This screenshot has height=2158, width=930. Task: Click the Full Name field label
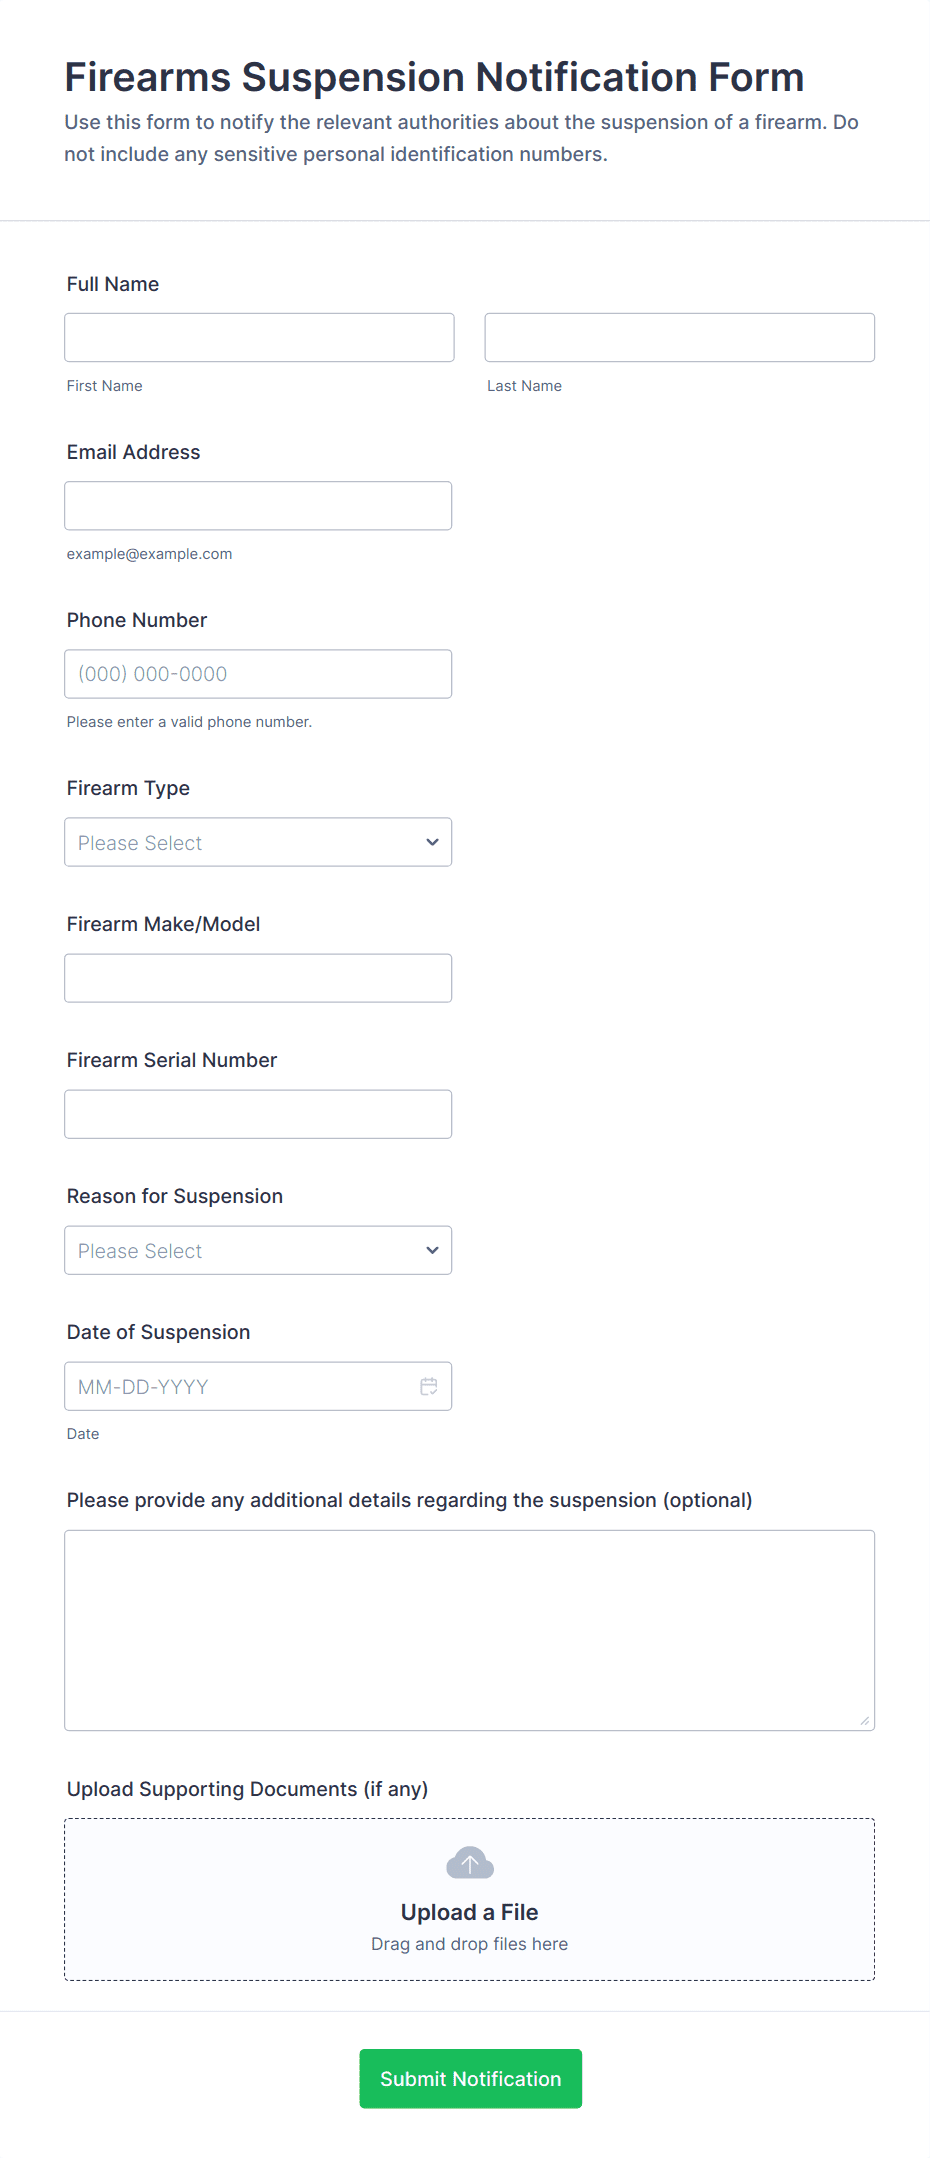[113, 284]
